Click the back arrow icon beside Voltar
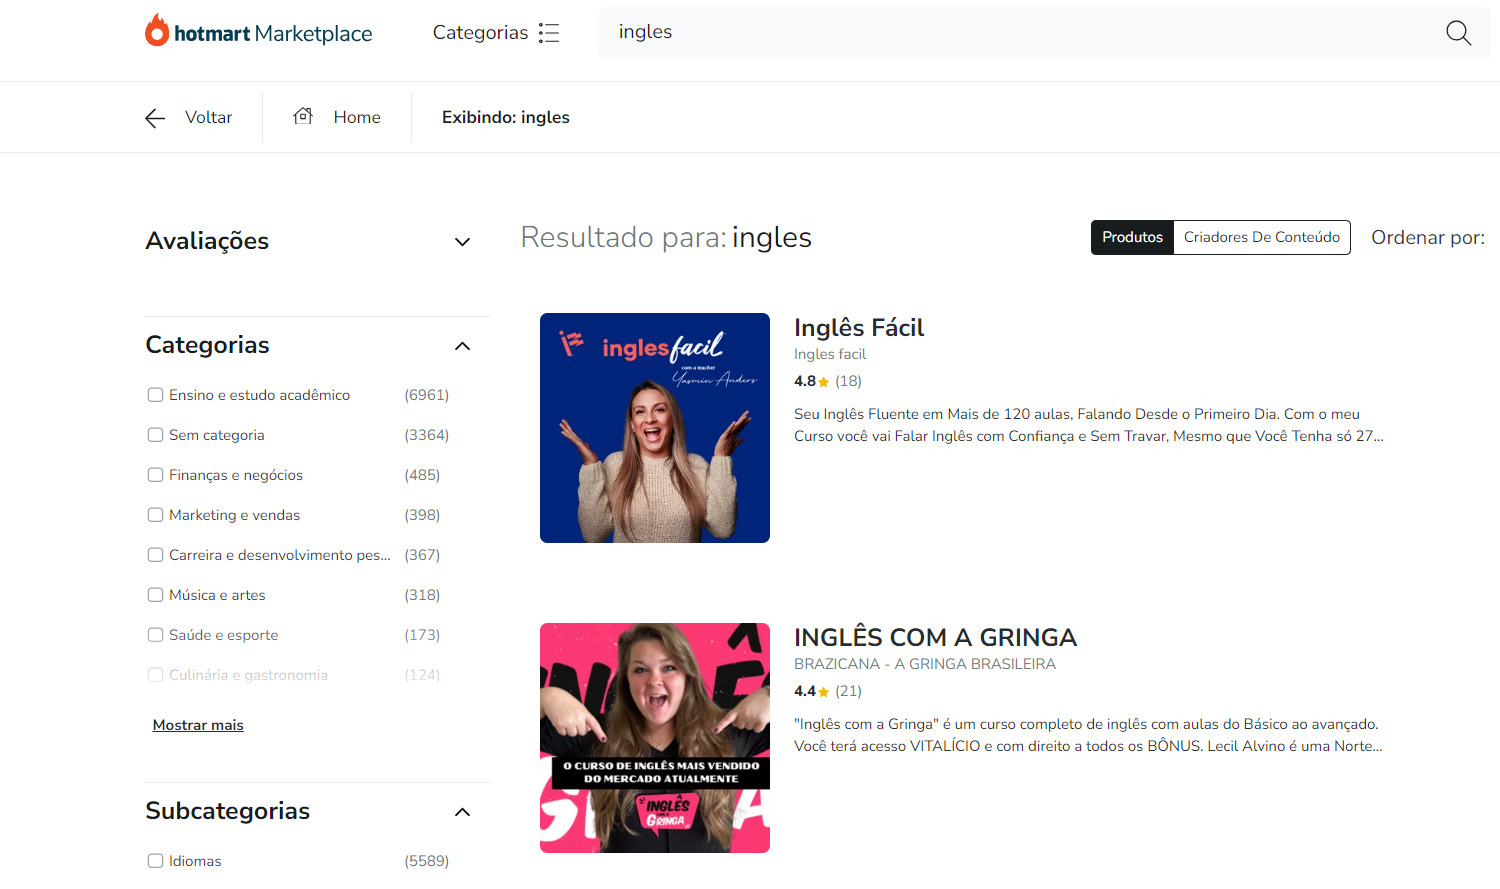The width and height of the screenshot is (1500, 889). (x=155, y=118)
